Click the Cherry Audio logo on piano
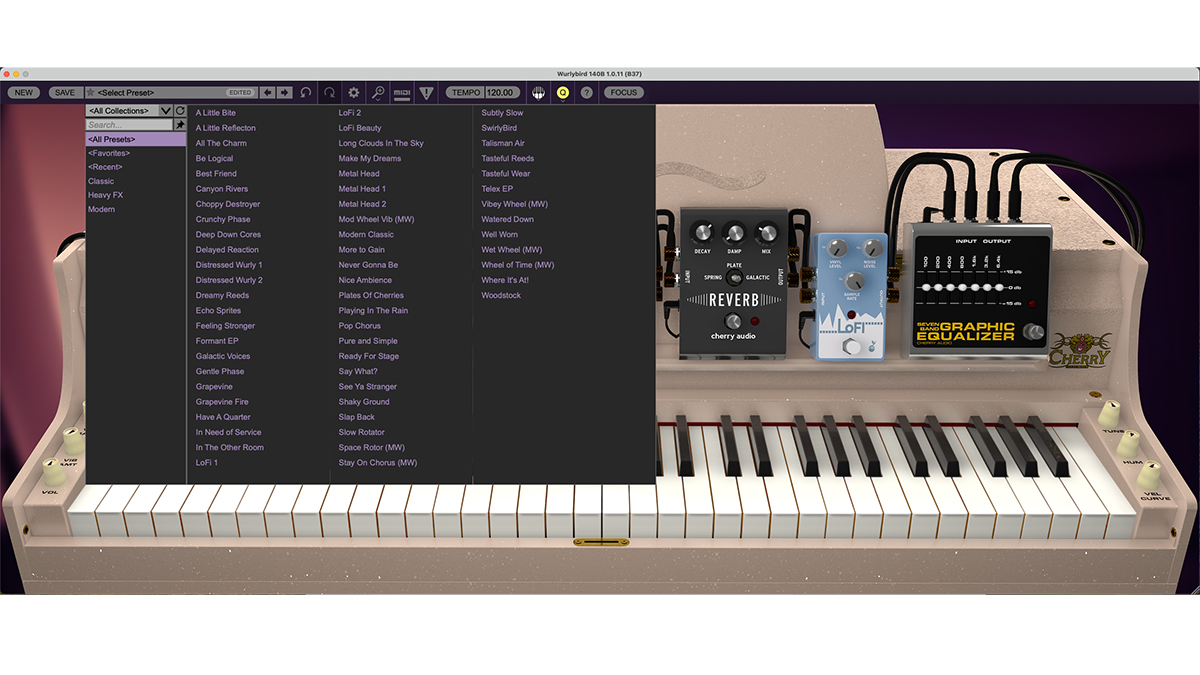The image size is (1200, 675). [x=1081, y=349]
